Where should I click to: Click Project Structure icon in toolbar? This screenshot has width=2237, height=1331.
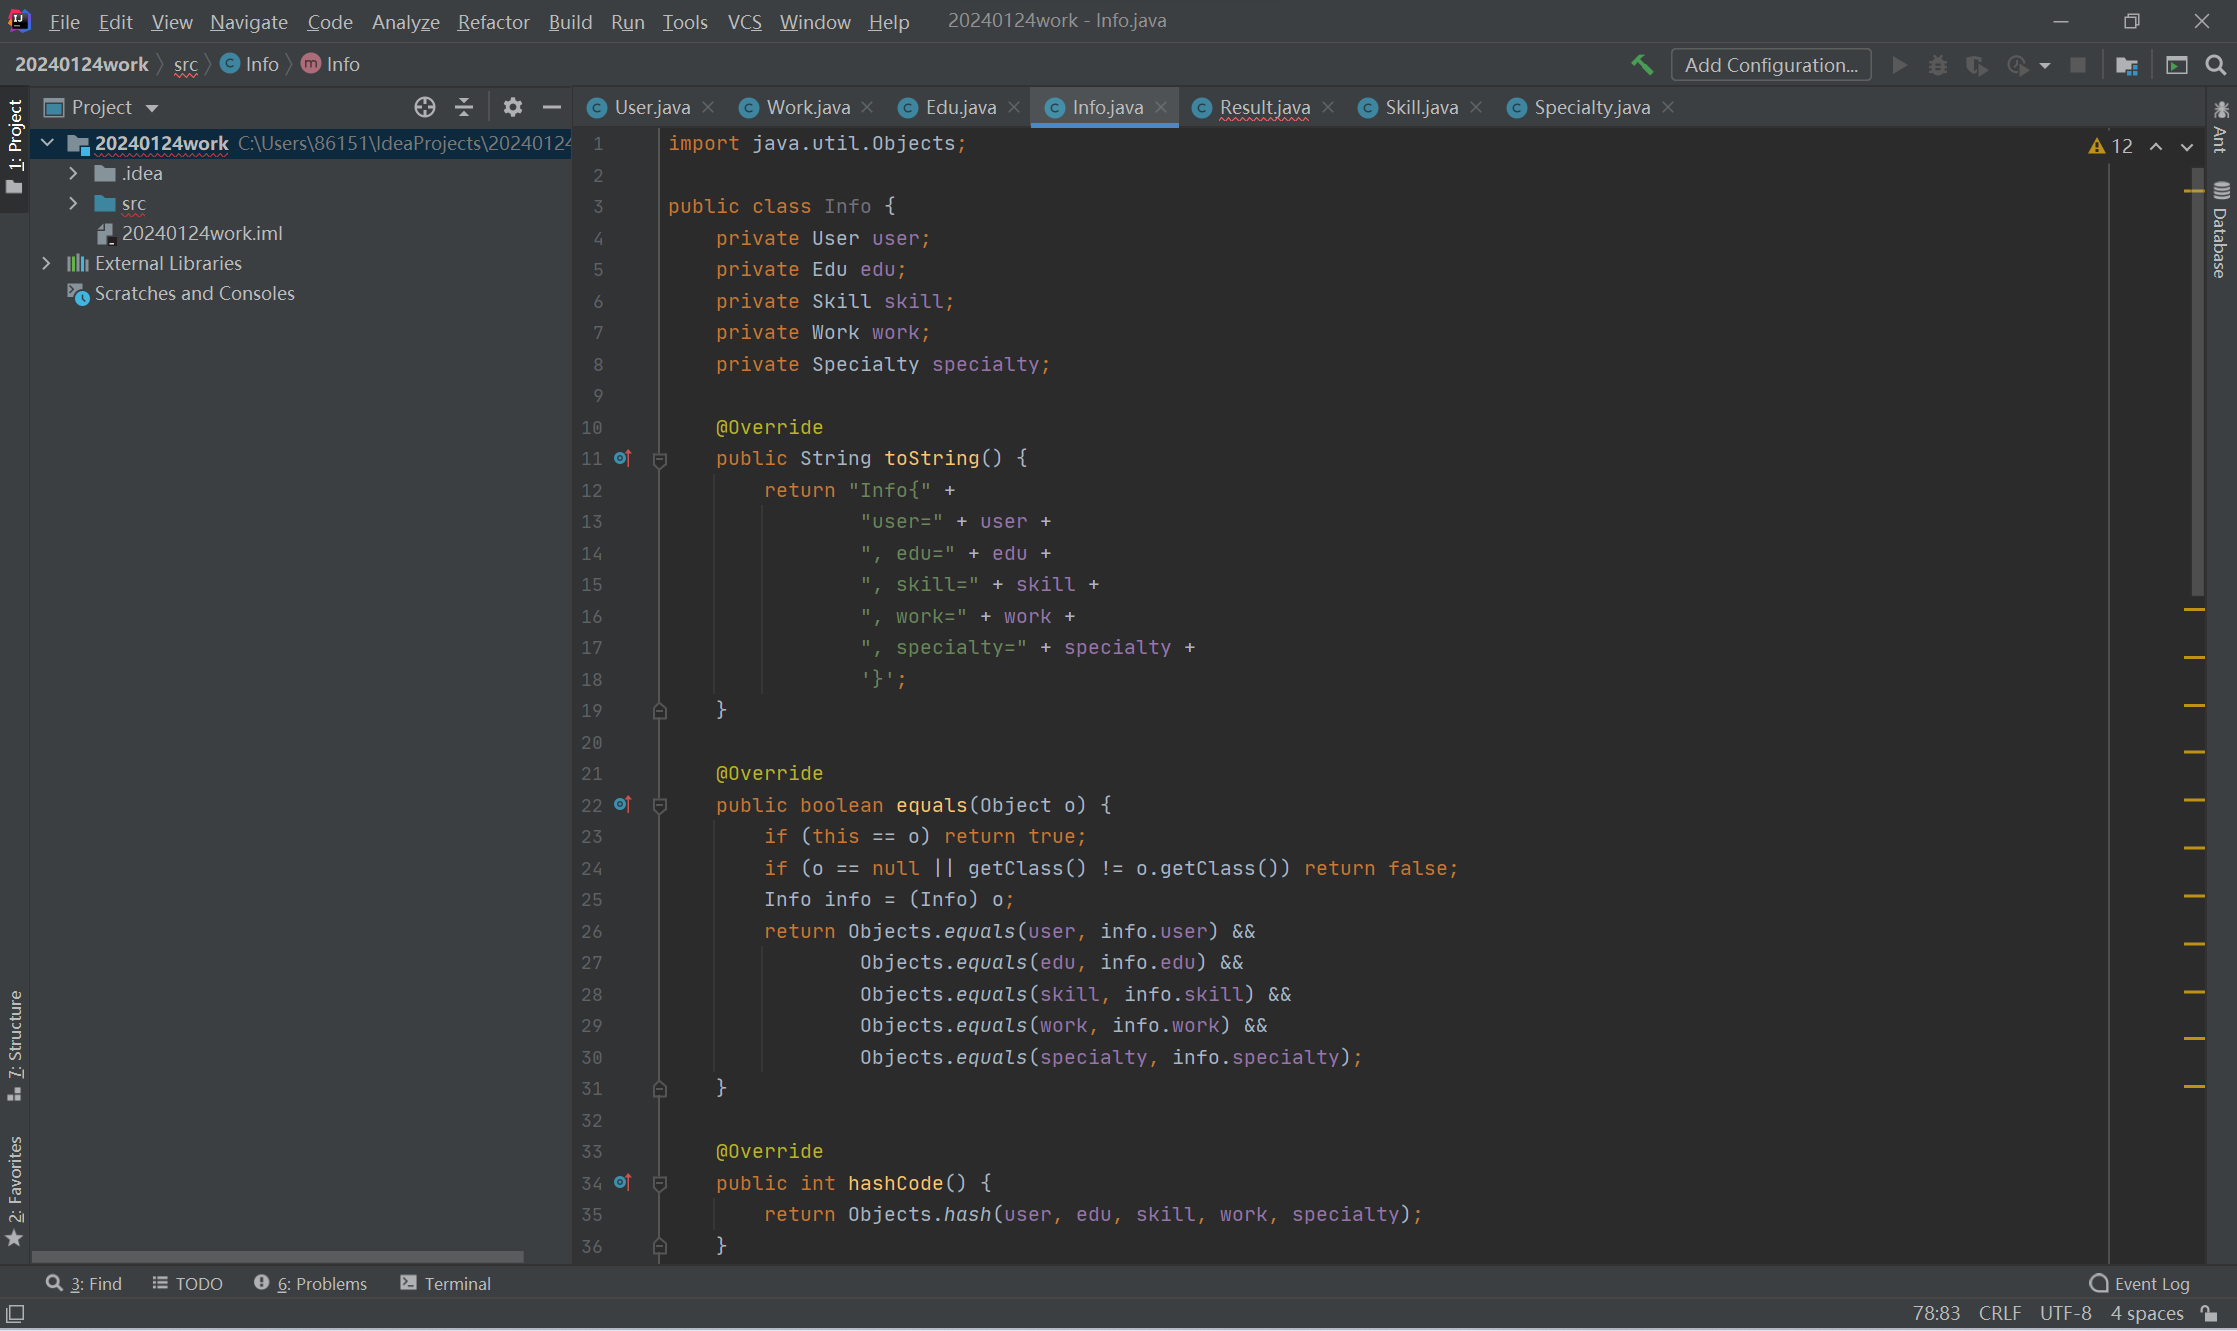point(2127,65)
